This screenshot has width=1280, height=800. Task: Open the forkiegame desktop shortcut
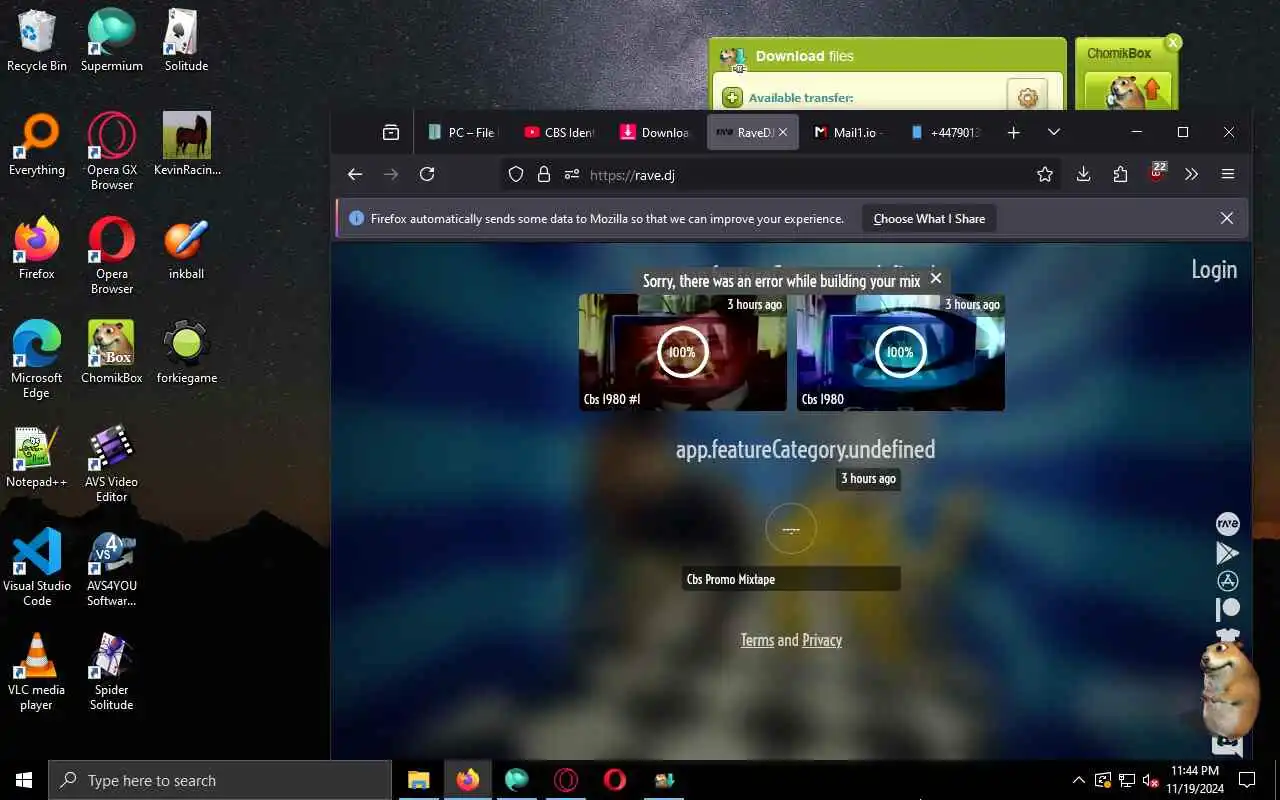pyautogui.click(x=186, y=352)
